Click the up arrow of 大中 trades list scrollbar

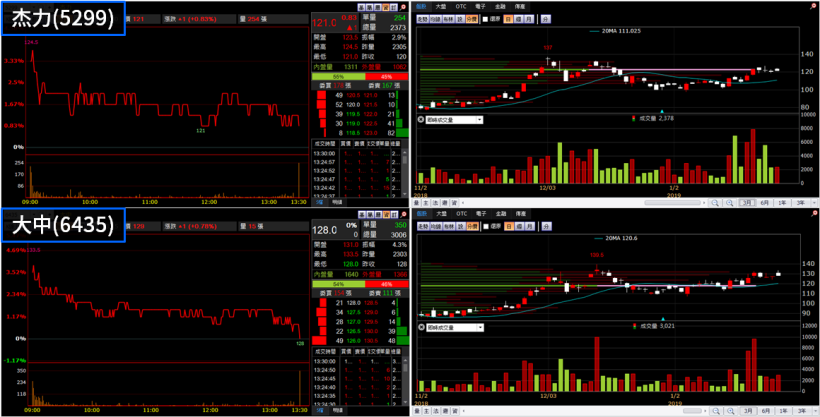pos(405,361)
